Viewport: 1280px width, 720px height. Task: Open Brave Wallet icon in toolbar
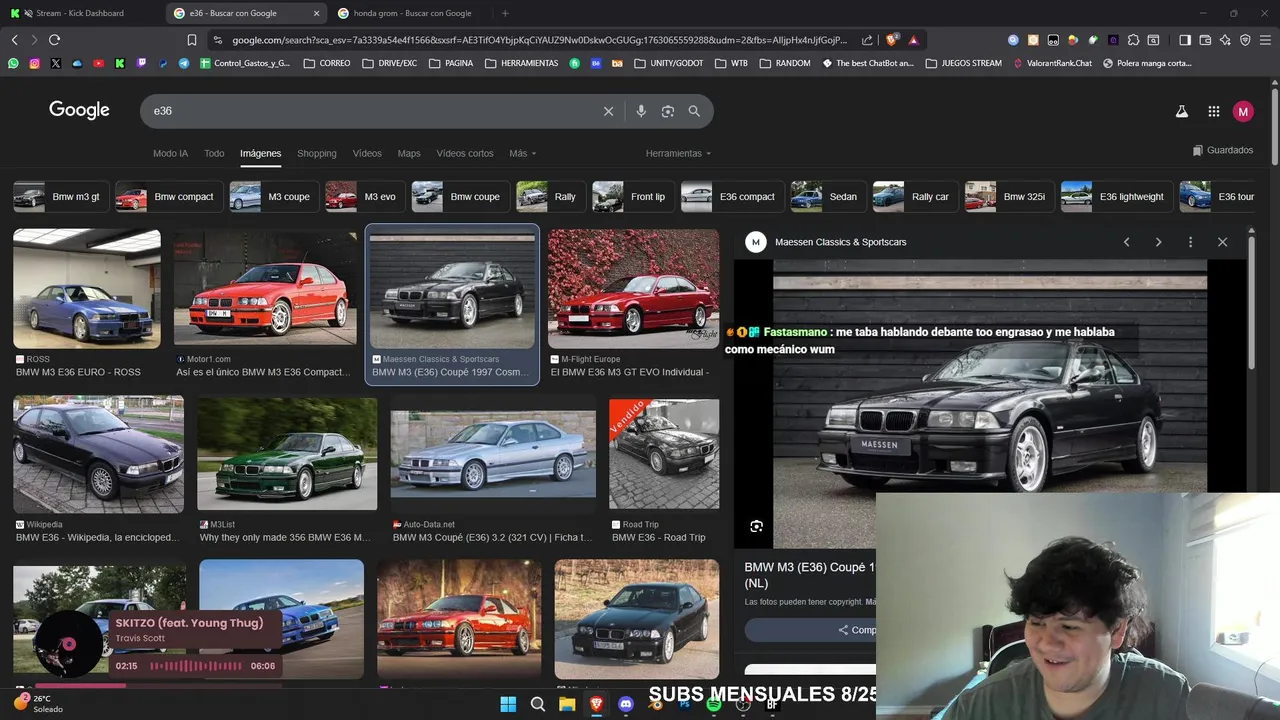point(1205,40)
